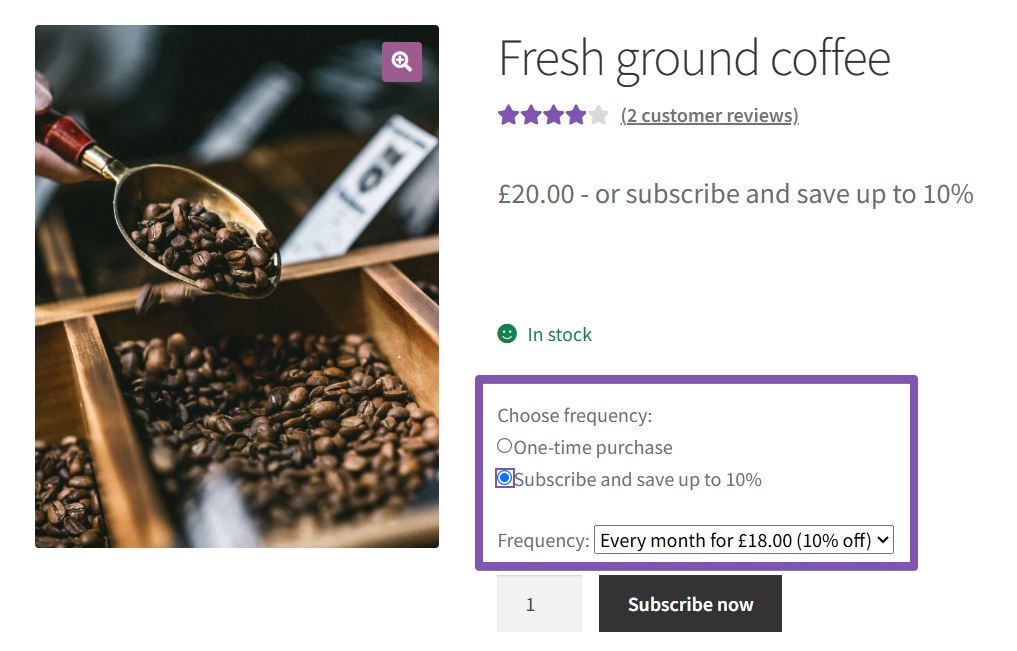The image size is (1017, 651).
Task: Expand the Every month for £18.00 selector
Action: click(744, 539)
